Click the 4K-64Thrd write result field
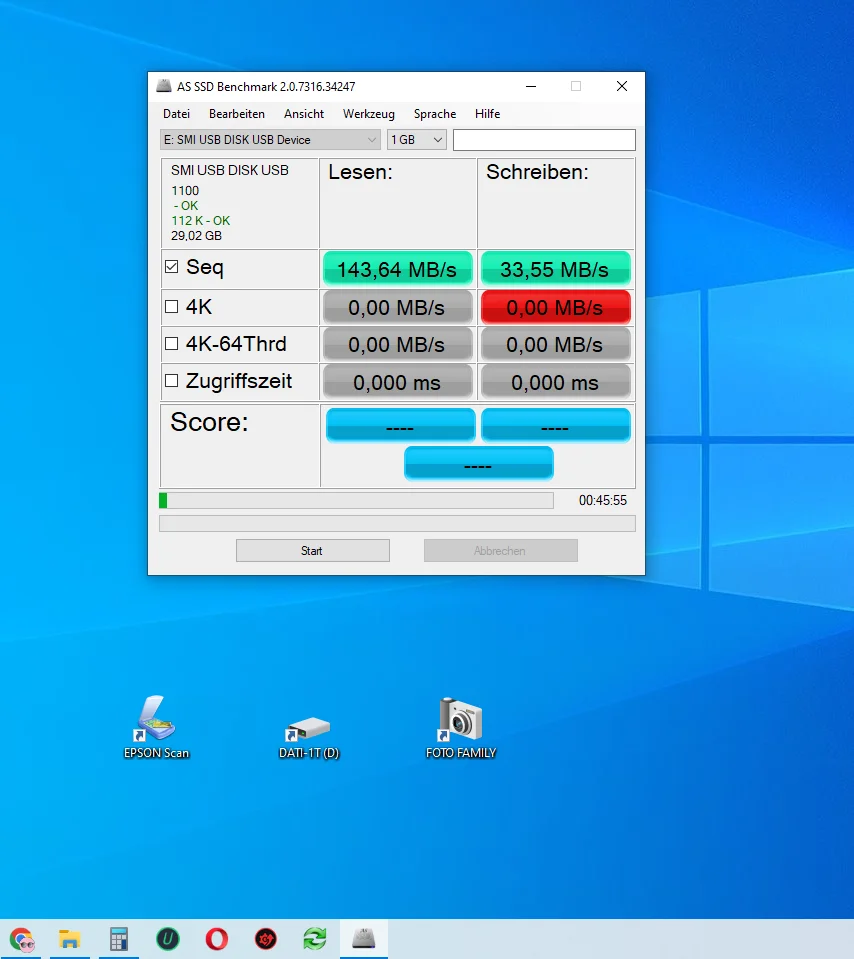 (x=555, y=344)
